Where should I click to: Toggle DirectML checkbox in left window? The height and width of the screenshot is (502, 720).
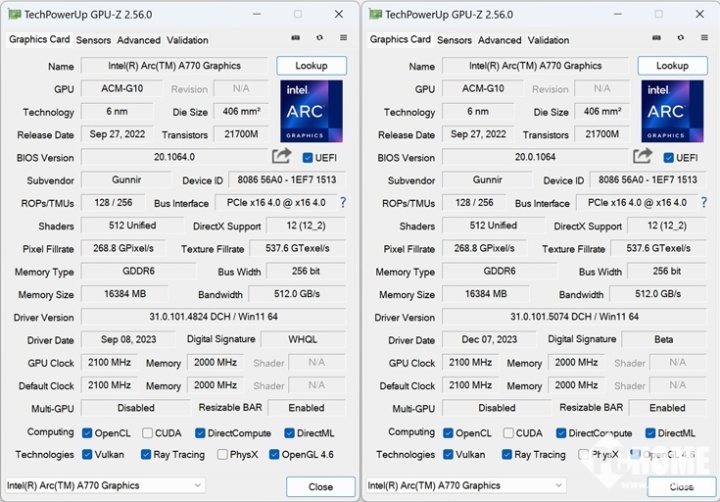click(x=289, y=433)
